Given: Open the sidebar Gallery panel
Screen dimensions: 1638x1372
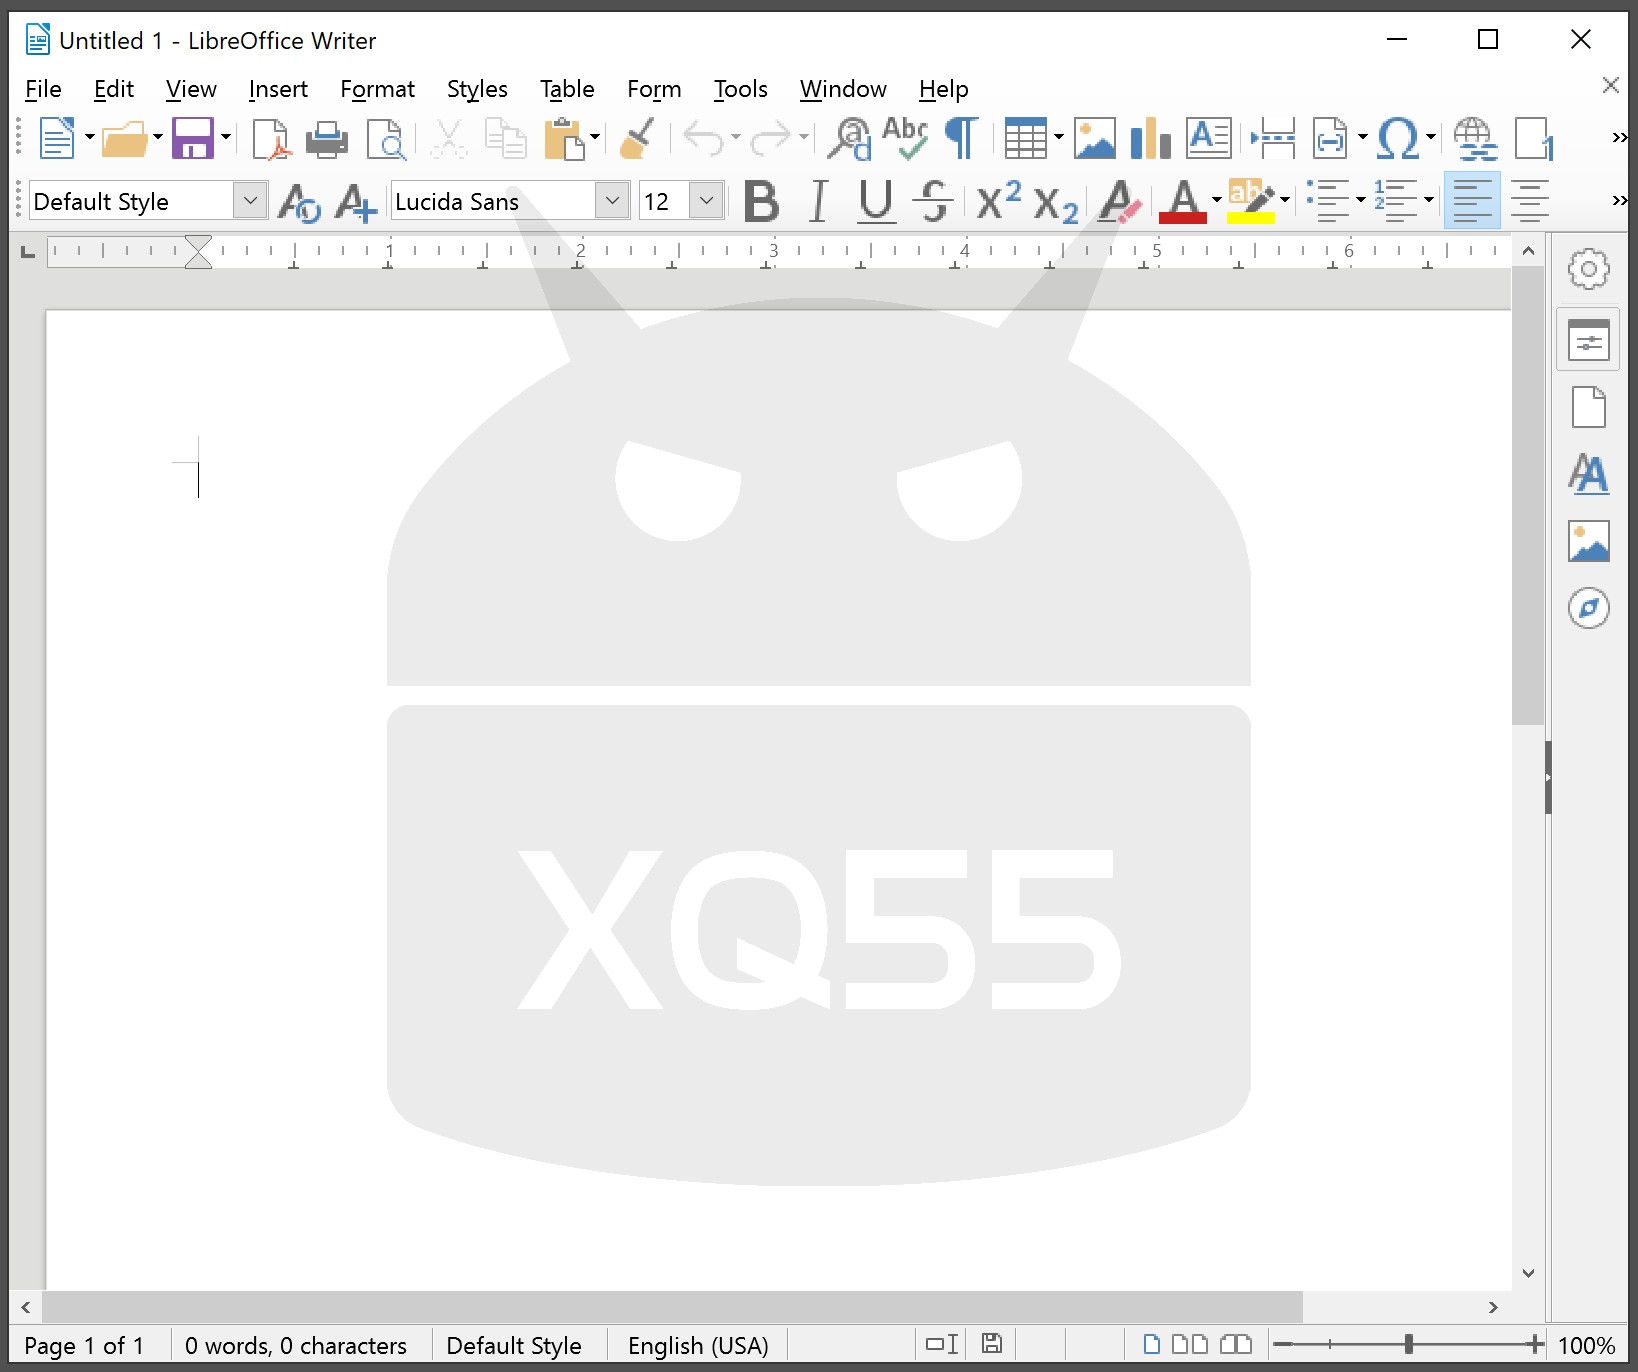Looking at the screenshot, I should coord(1588,542).
